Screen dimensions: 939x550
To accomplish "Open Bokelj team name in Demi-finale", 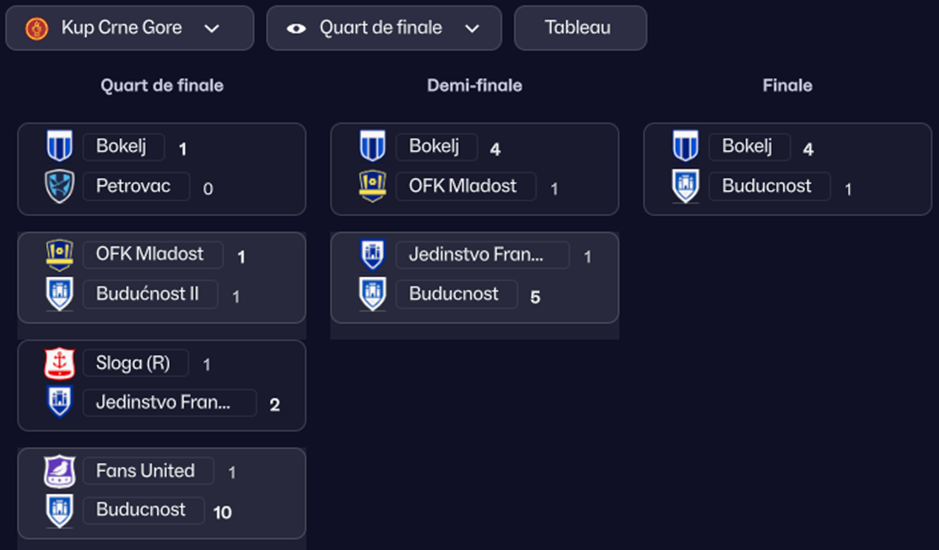I will (434, 147).
